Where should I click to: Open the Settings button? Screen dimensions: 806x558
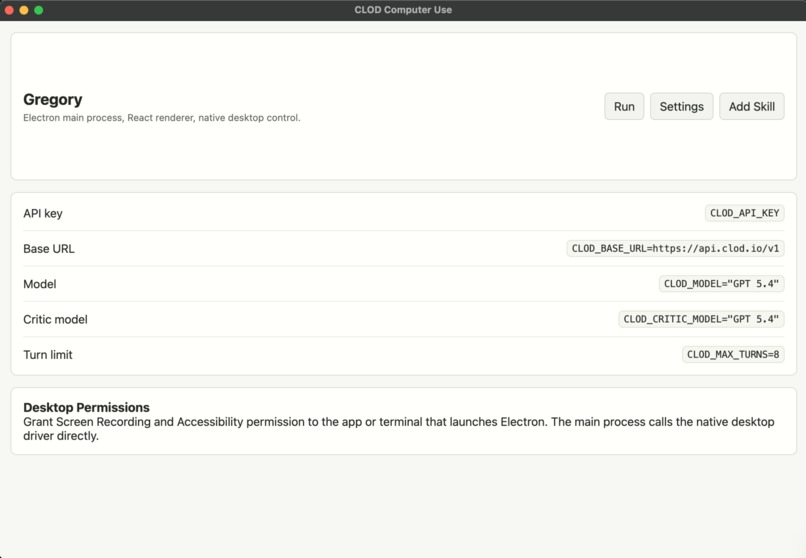[682, 106]
